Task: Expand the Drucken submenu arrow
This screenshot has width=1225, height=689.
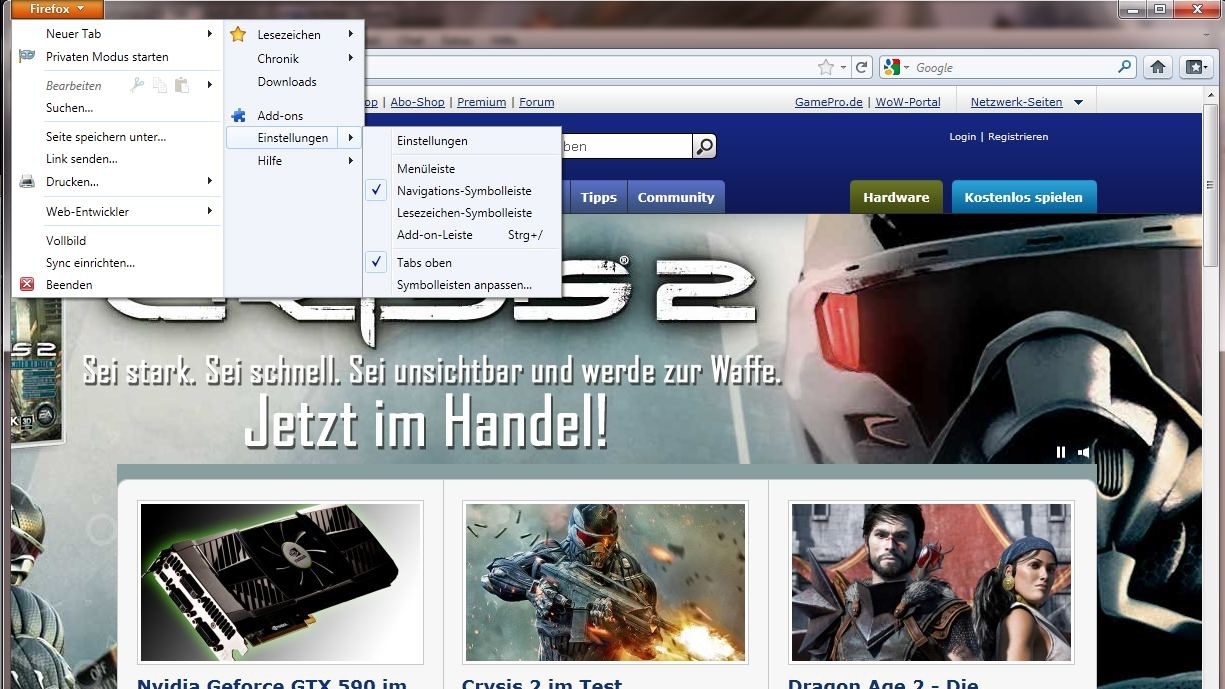Action: coord(210,181)
